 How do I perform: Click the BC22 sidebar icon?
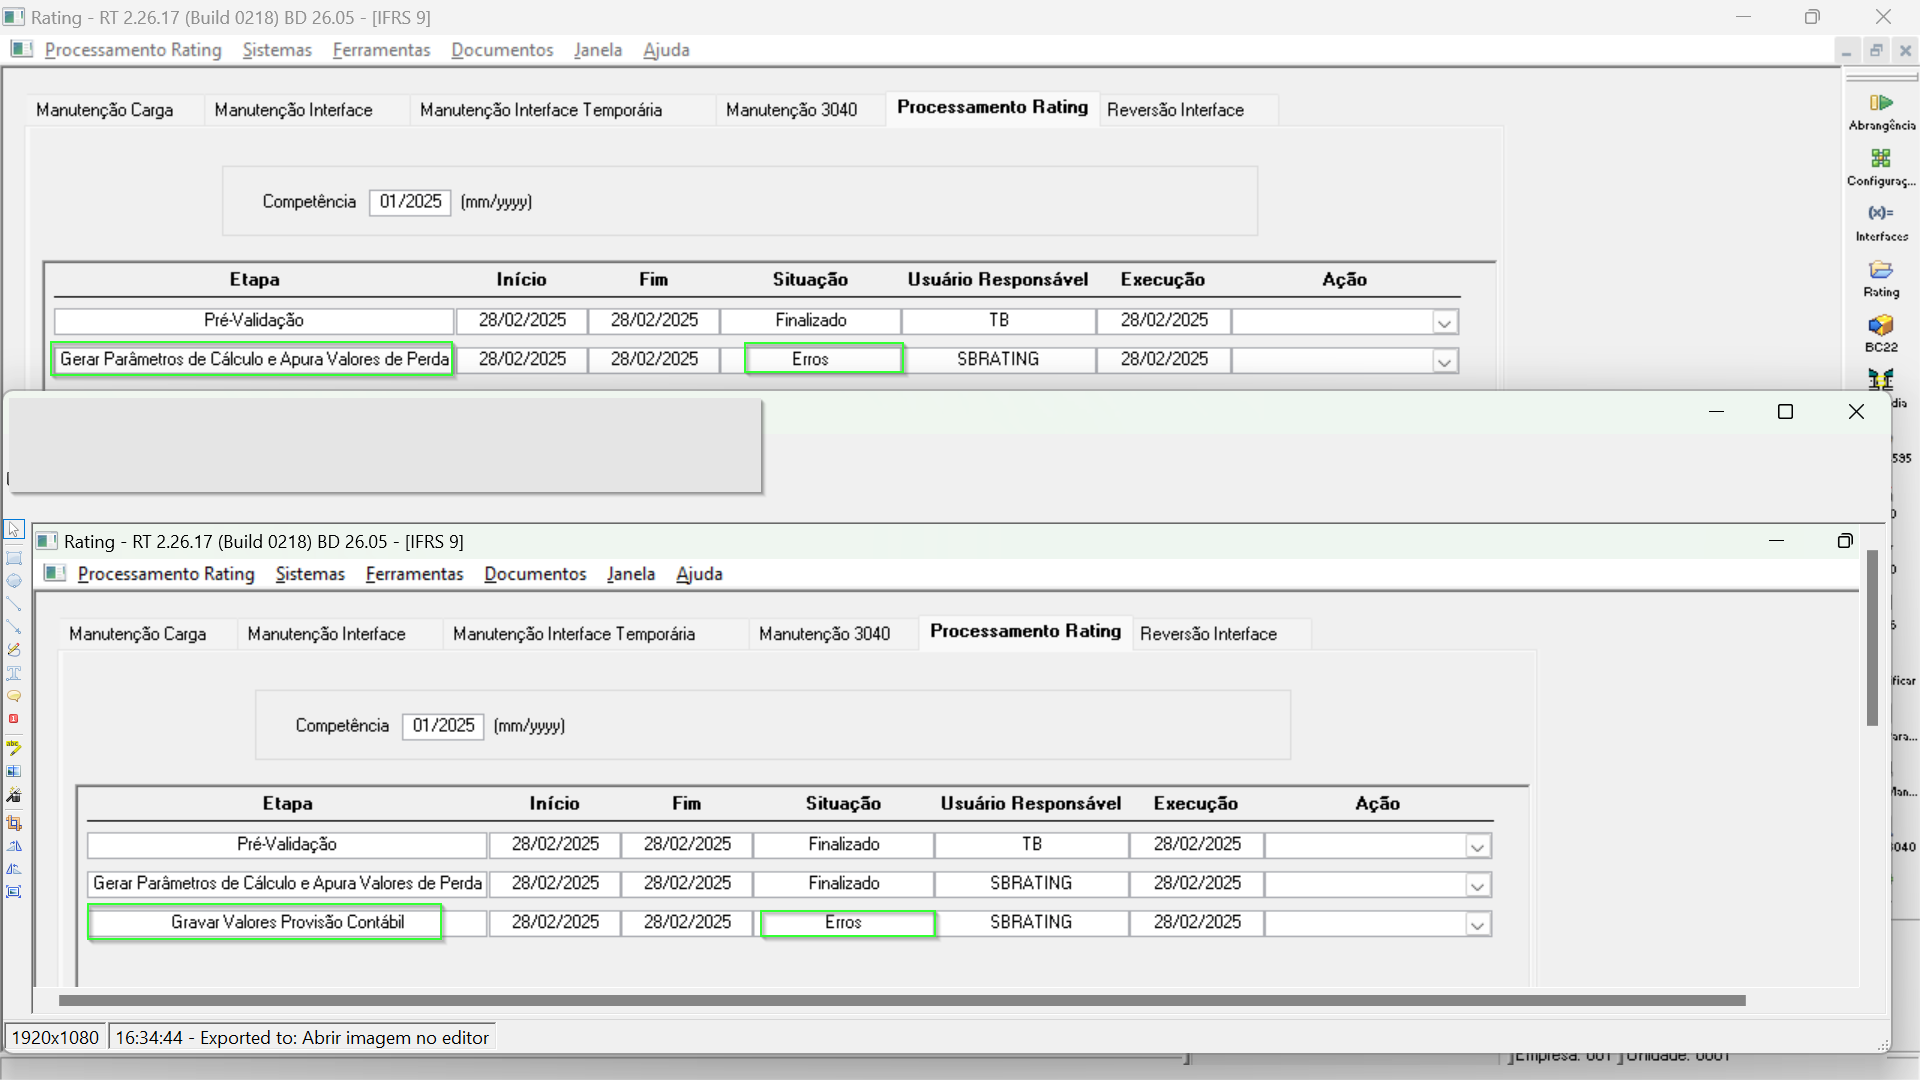(x=1881, y=332)
